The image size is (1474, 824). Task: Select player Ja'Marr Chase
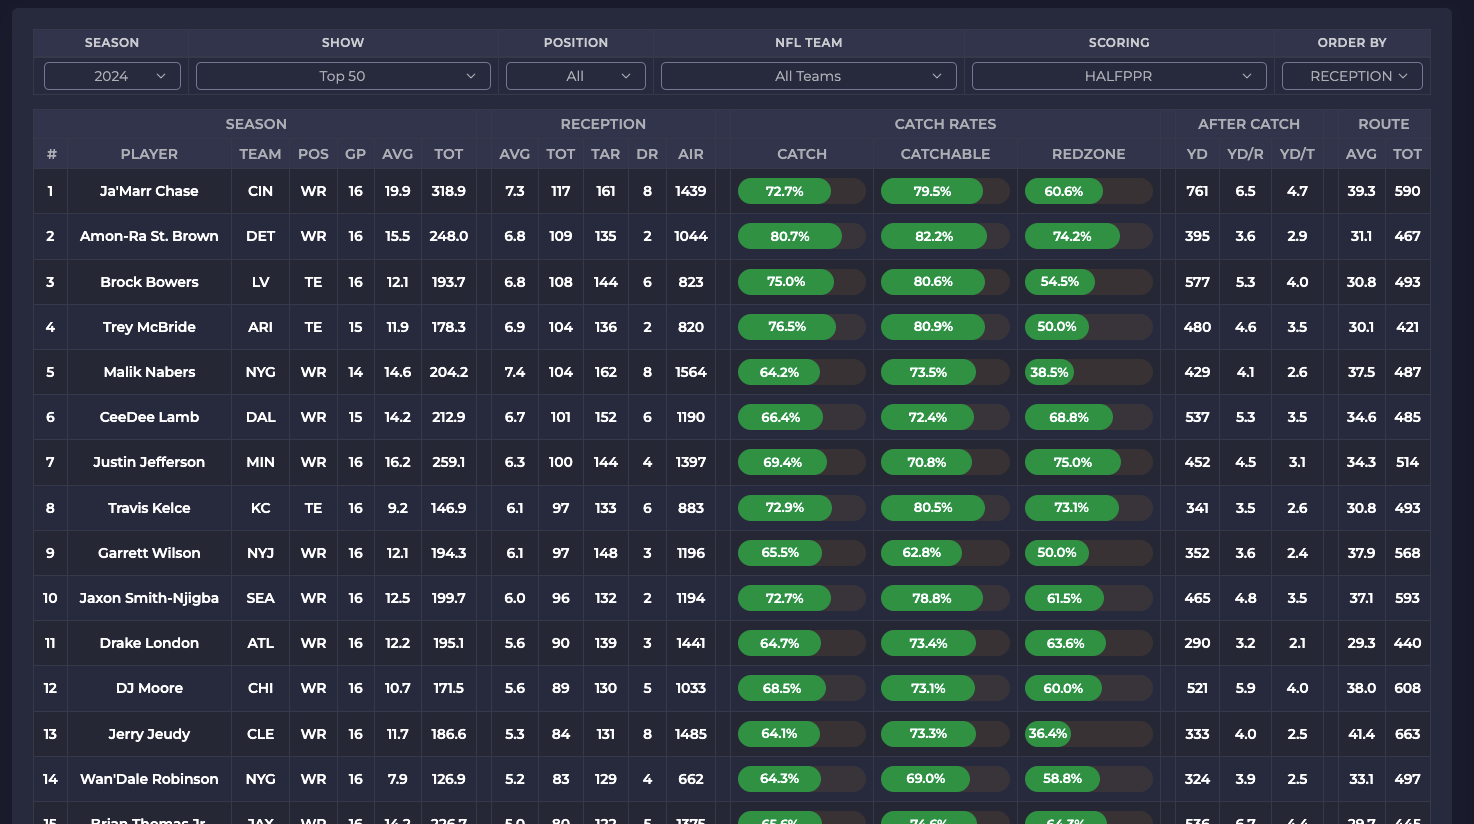[x=149, y=191]
